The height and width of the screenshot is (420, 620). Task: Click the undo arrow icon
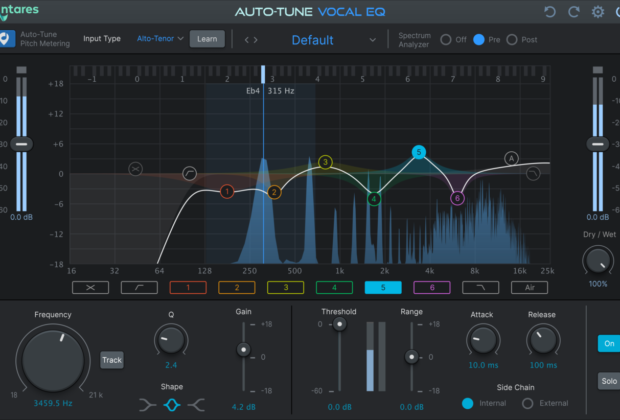click(550, 12)
